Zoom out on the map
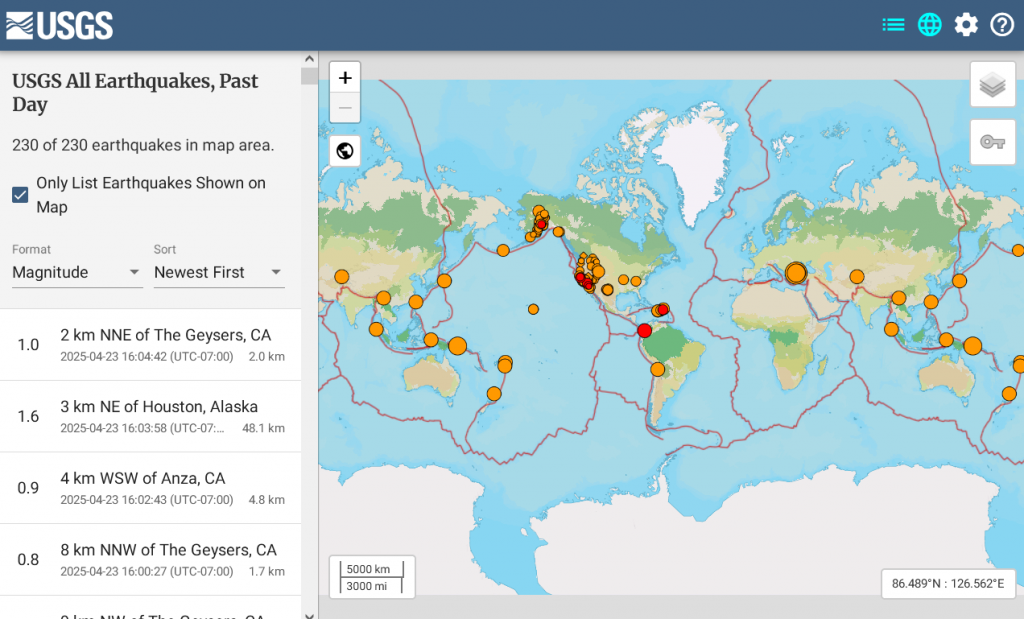The height and width of the screenshot is (619, 1024). 345,108
